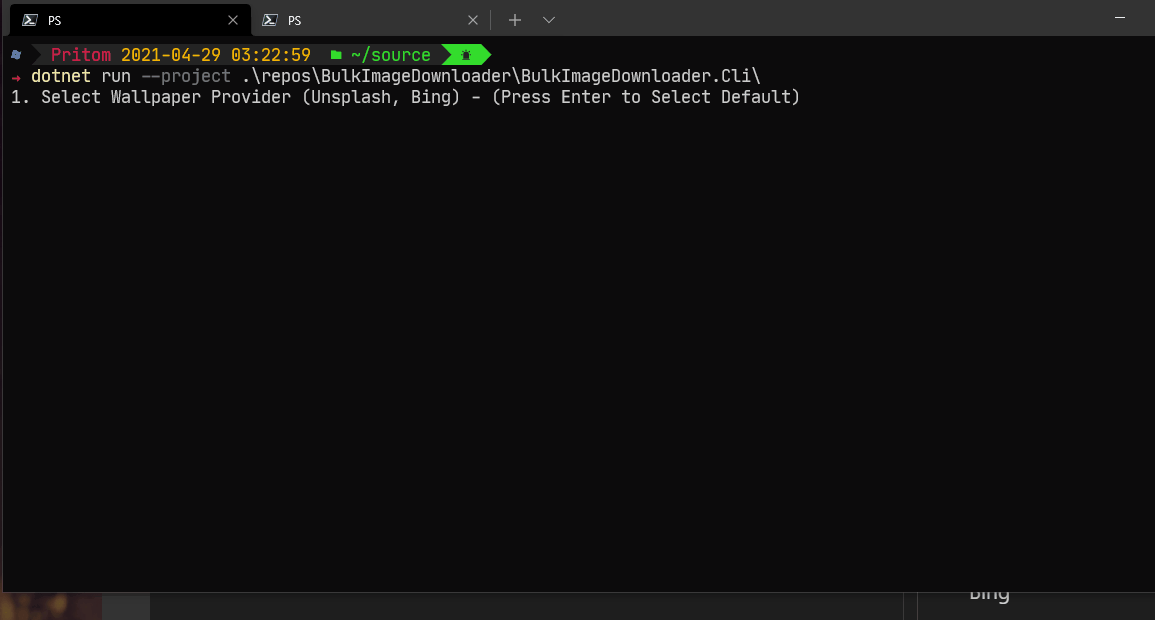
Task: Click the green bug icon in the prompt segment
Action: [466, 54]
